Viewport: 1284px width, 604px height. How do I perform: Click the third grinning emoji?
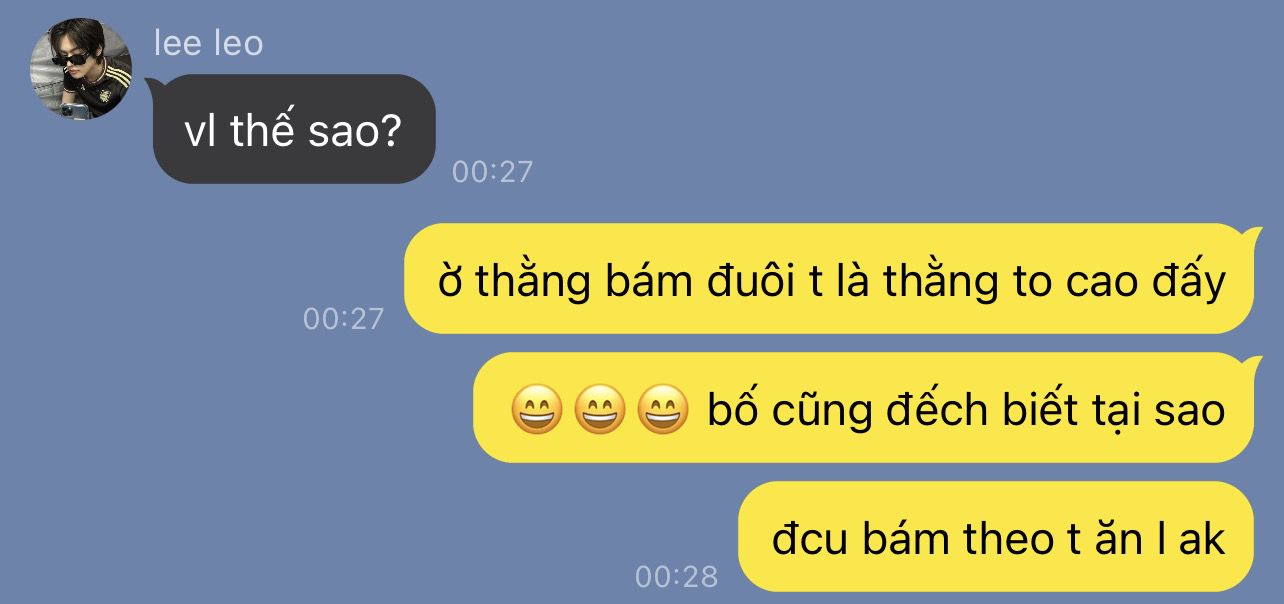pyautogui.click(x=664, y=411)
